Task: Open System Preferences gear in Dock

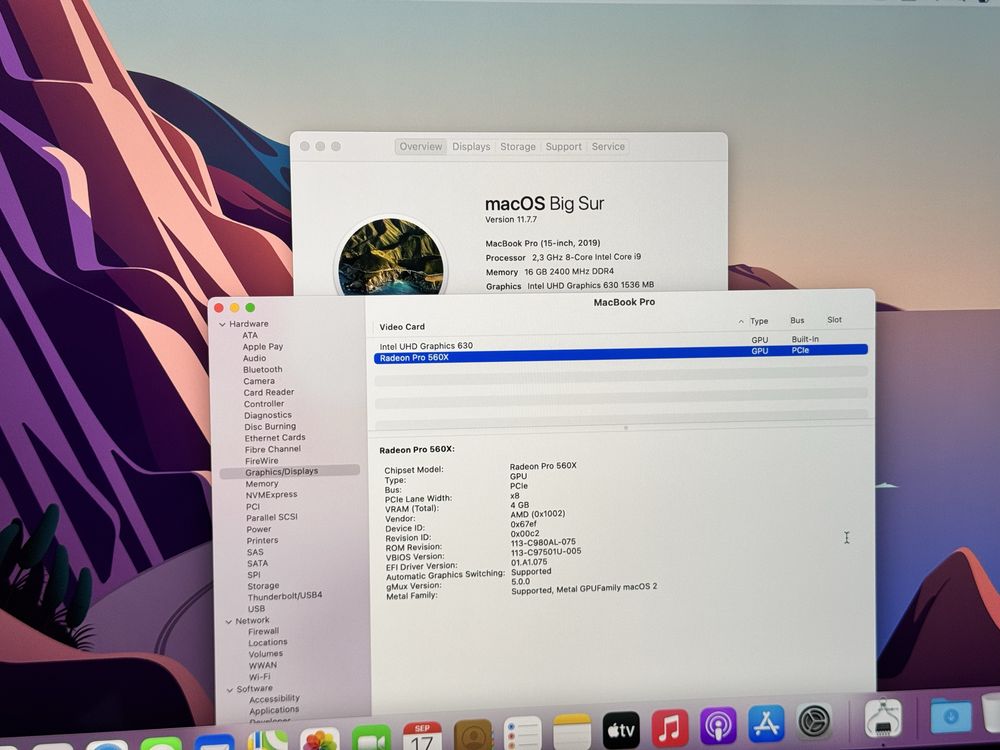Action: 814,721
